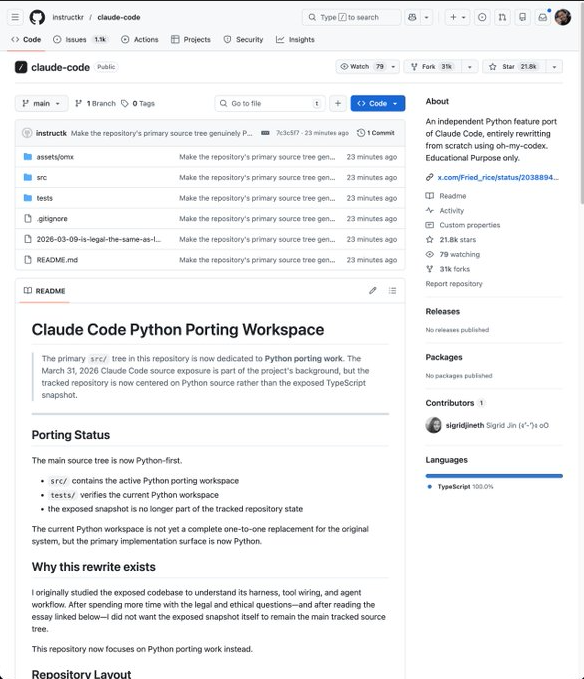Open the x.com/Fried_rice status link

coord(498,177)
